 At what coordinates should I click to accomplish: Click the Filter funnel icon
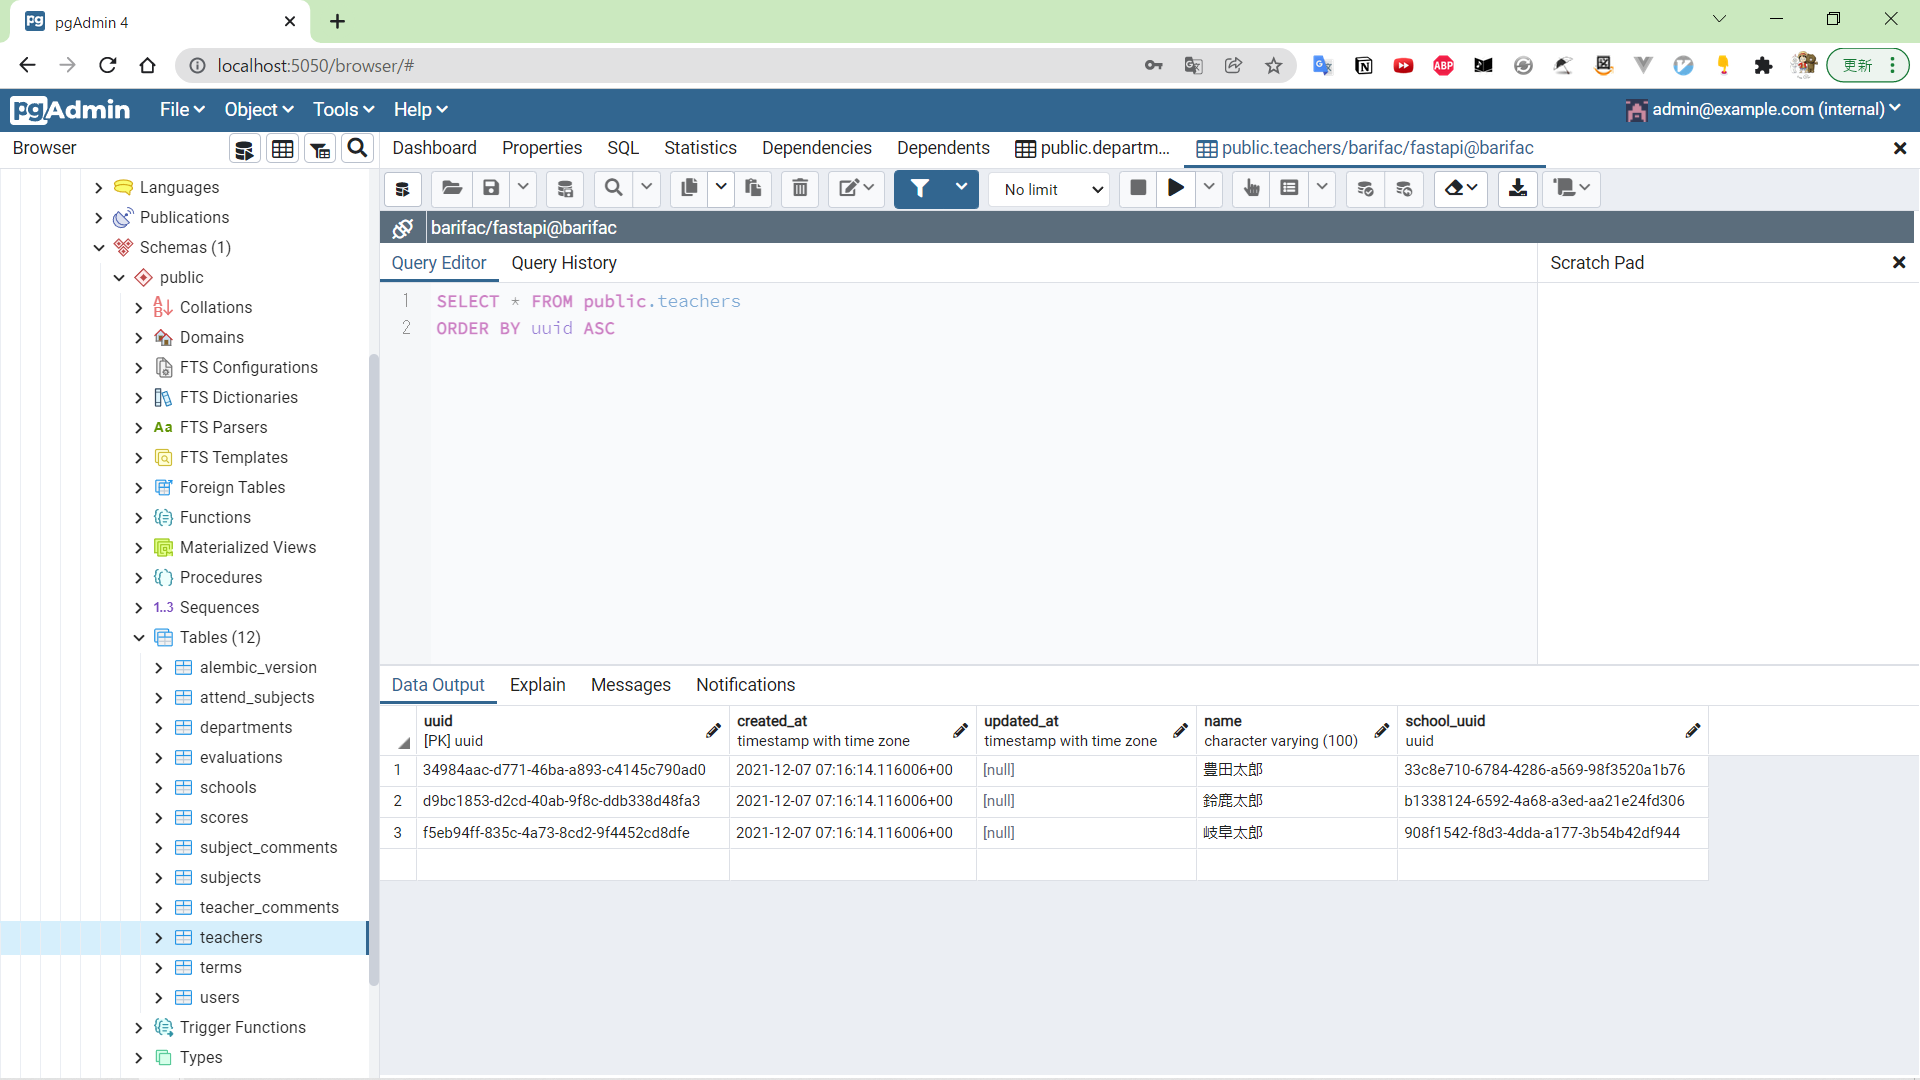tap(920, 189)
